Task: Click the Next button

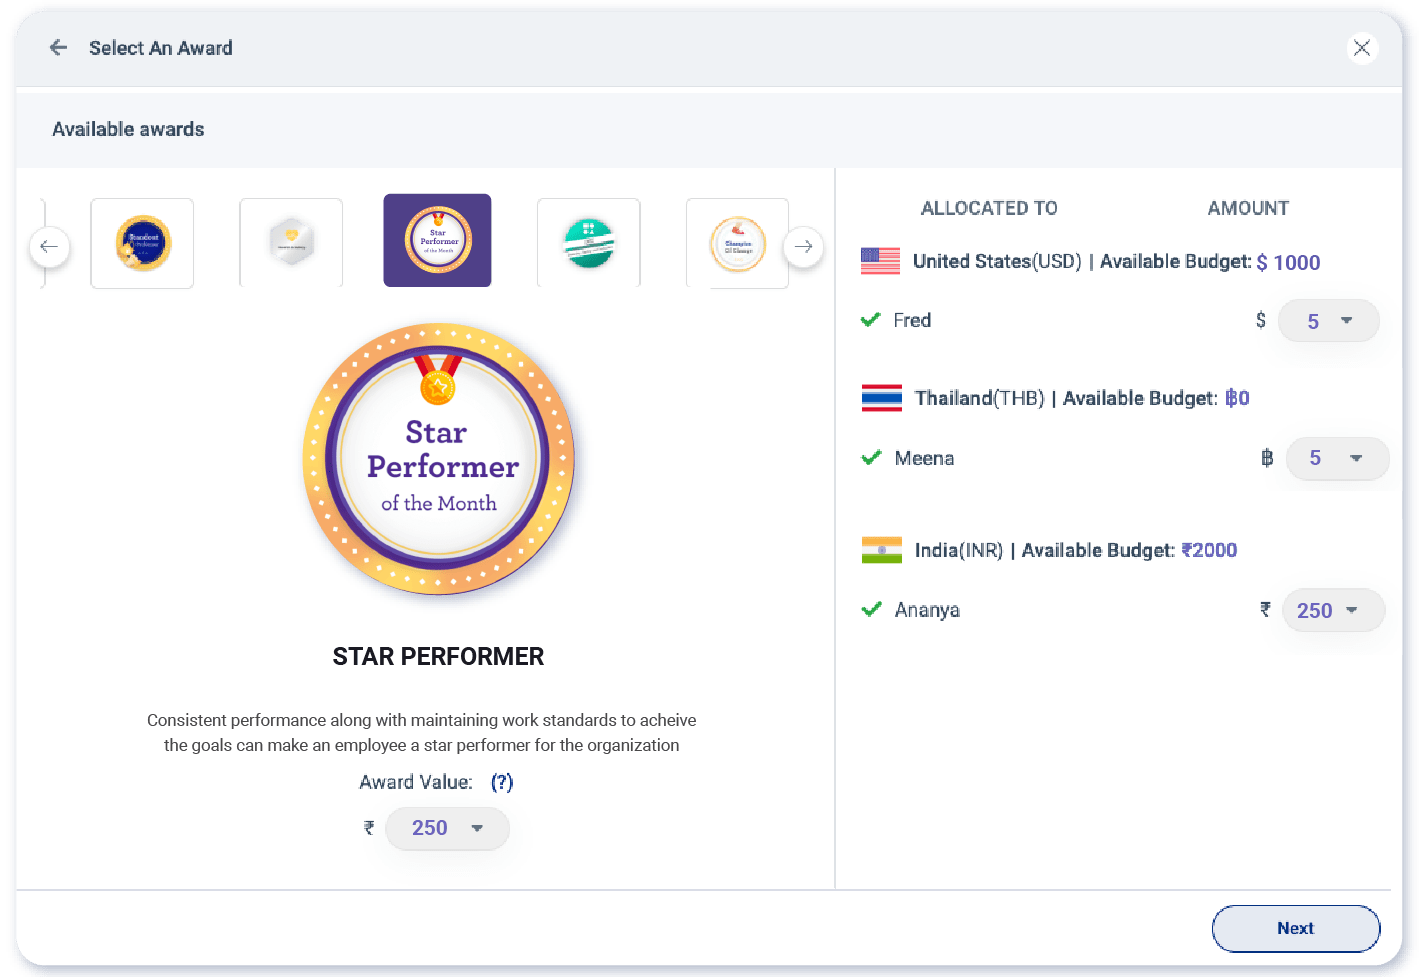Action: pyautogui.click(x=1295, y=928)
